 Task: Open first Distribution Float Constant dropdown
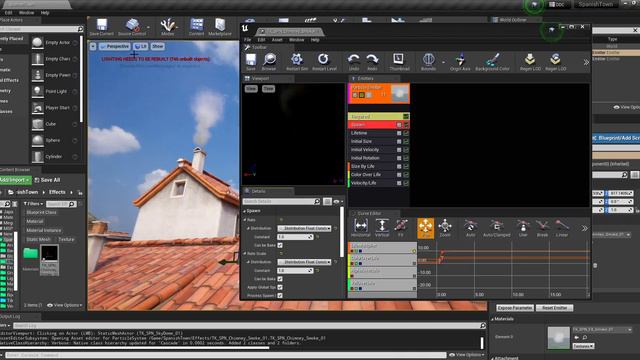pyautogui.click(x=305, y=228)
